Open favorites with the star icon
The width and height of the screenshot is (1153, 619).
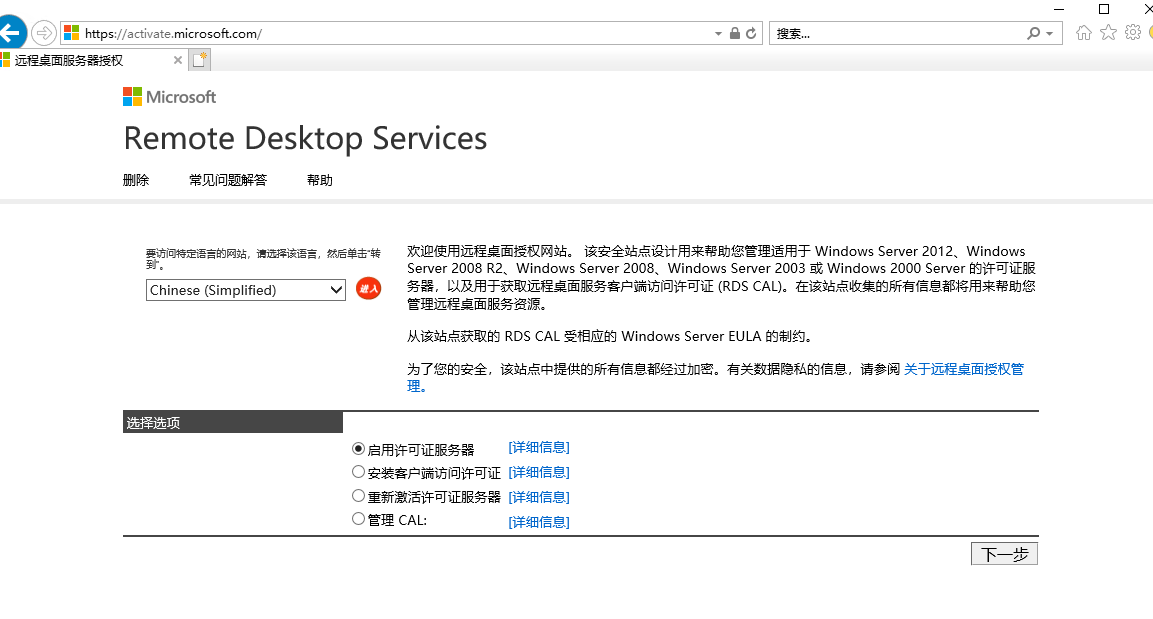[1108, 32]
